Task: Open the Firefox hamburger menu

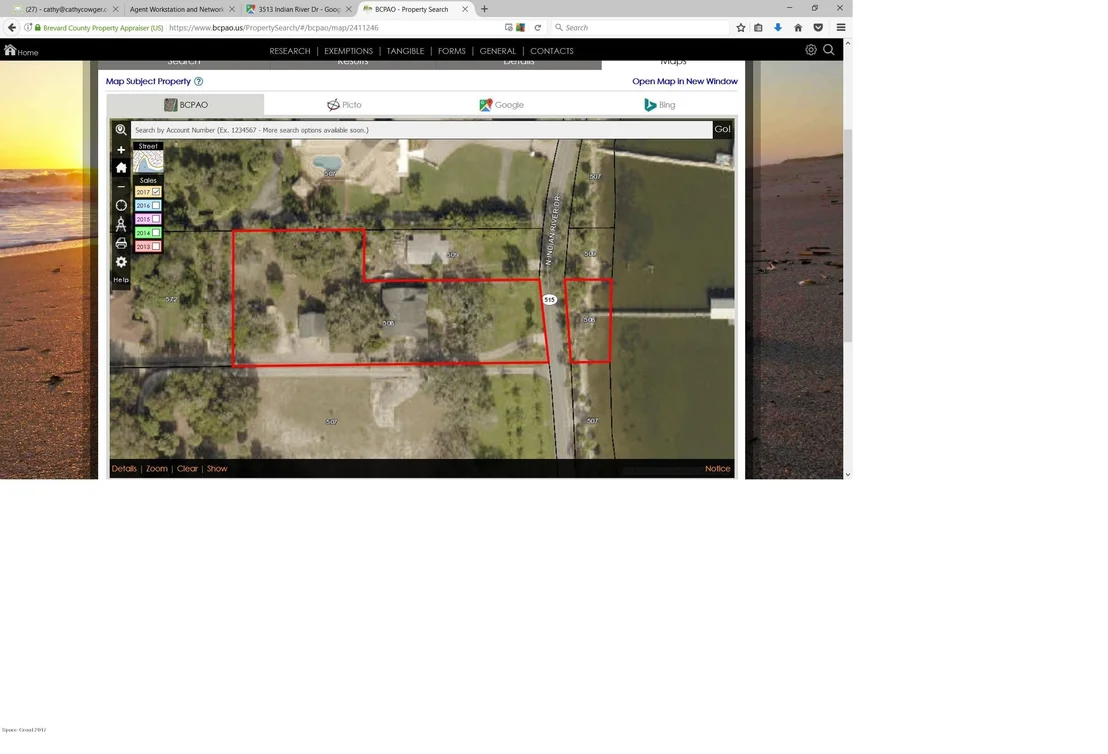Action: [x=841, y=28]
